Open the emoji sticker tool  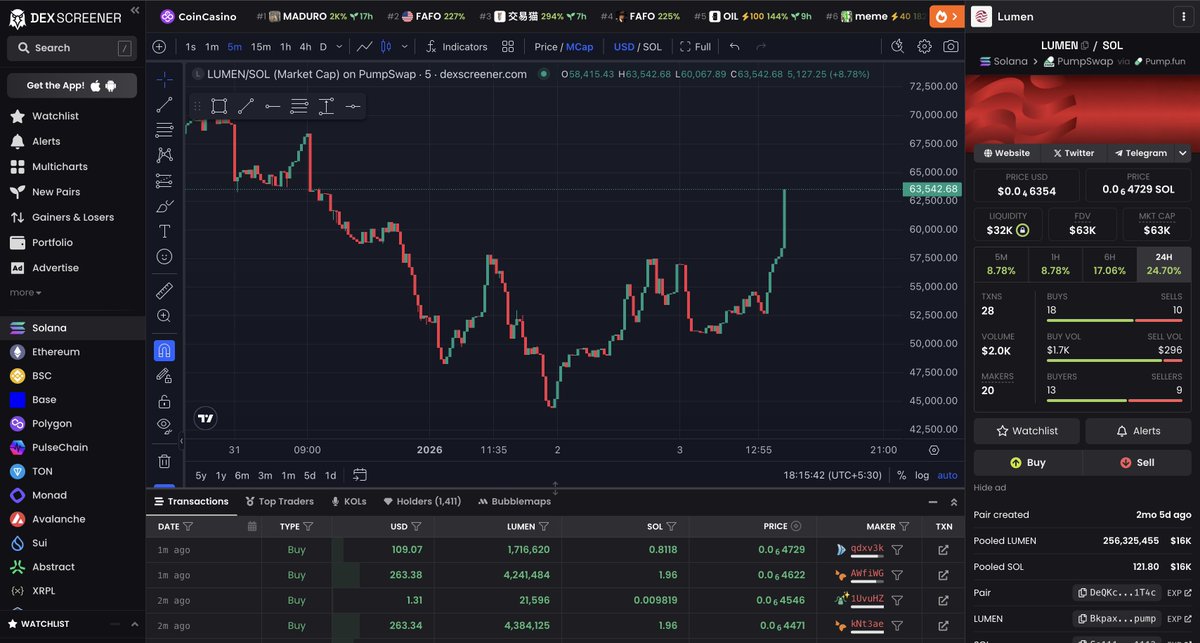(165, 256)
